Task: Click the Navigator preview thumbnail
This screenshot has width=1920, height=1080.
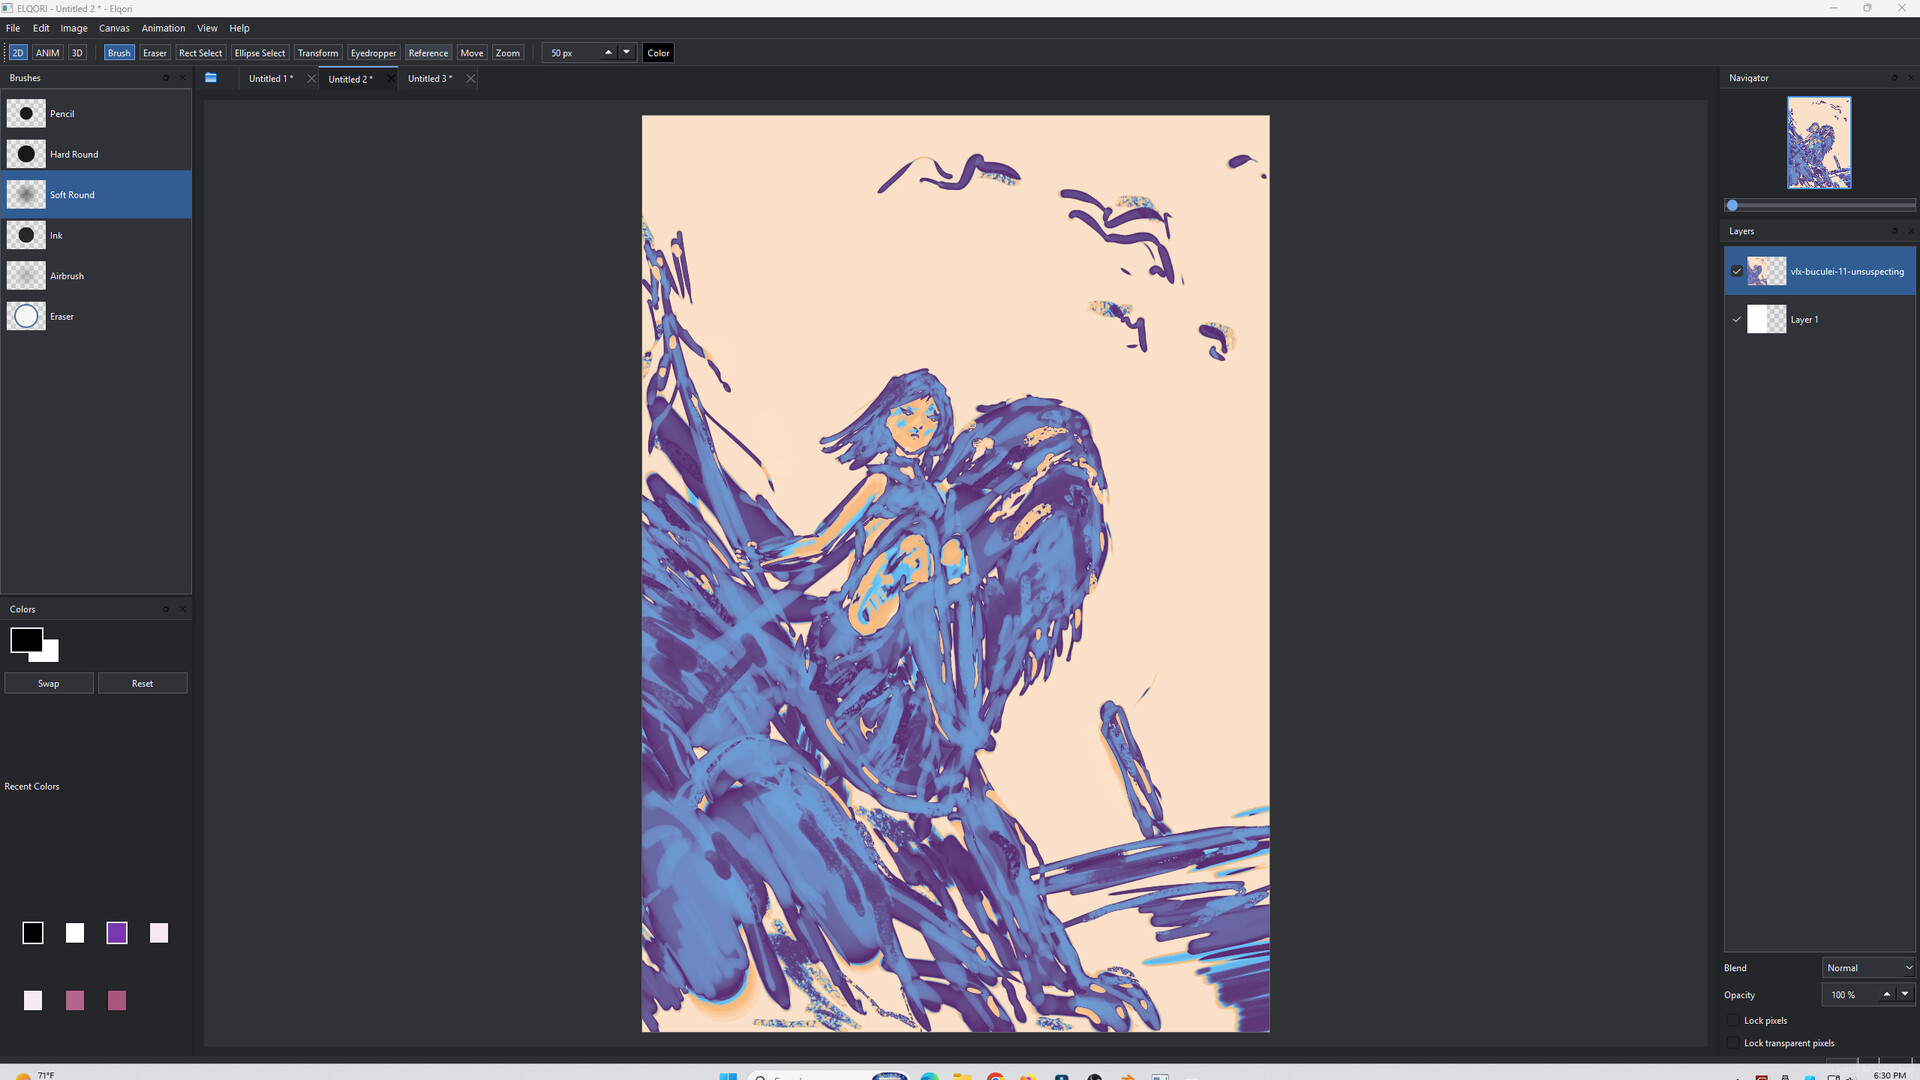Action: [1819, 142]
